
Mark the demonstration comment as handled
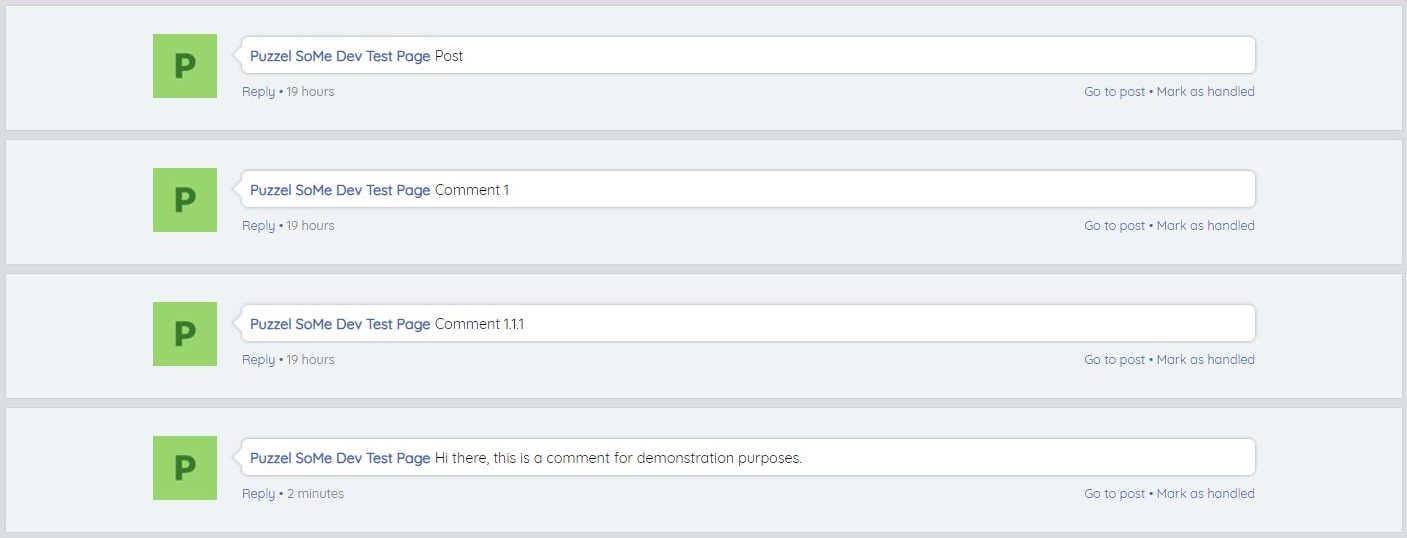(1205, 494)
